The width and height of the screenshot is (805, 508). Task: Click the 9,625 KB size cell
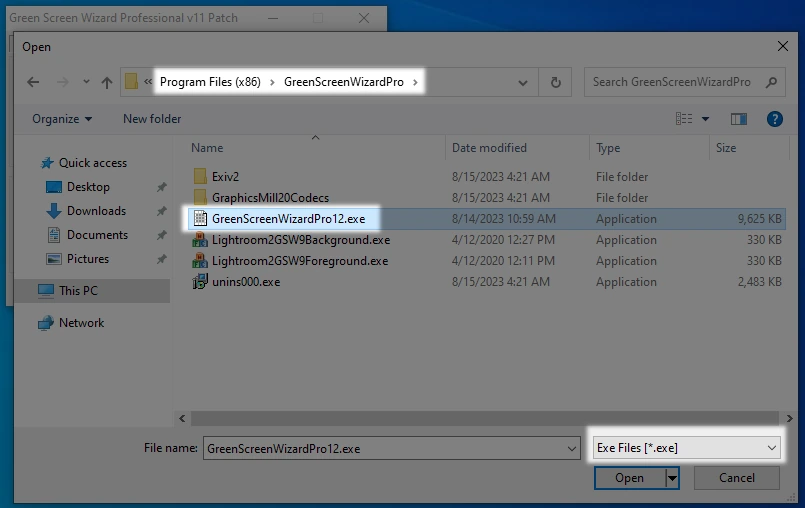(759, 219)
